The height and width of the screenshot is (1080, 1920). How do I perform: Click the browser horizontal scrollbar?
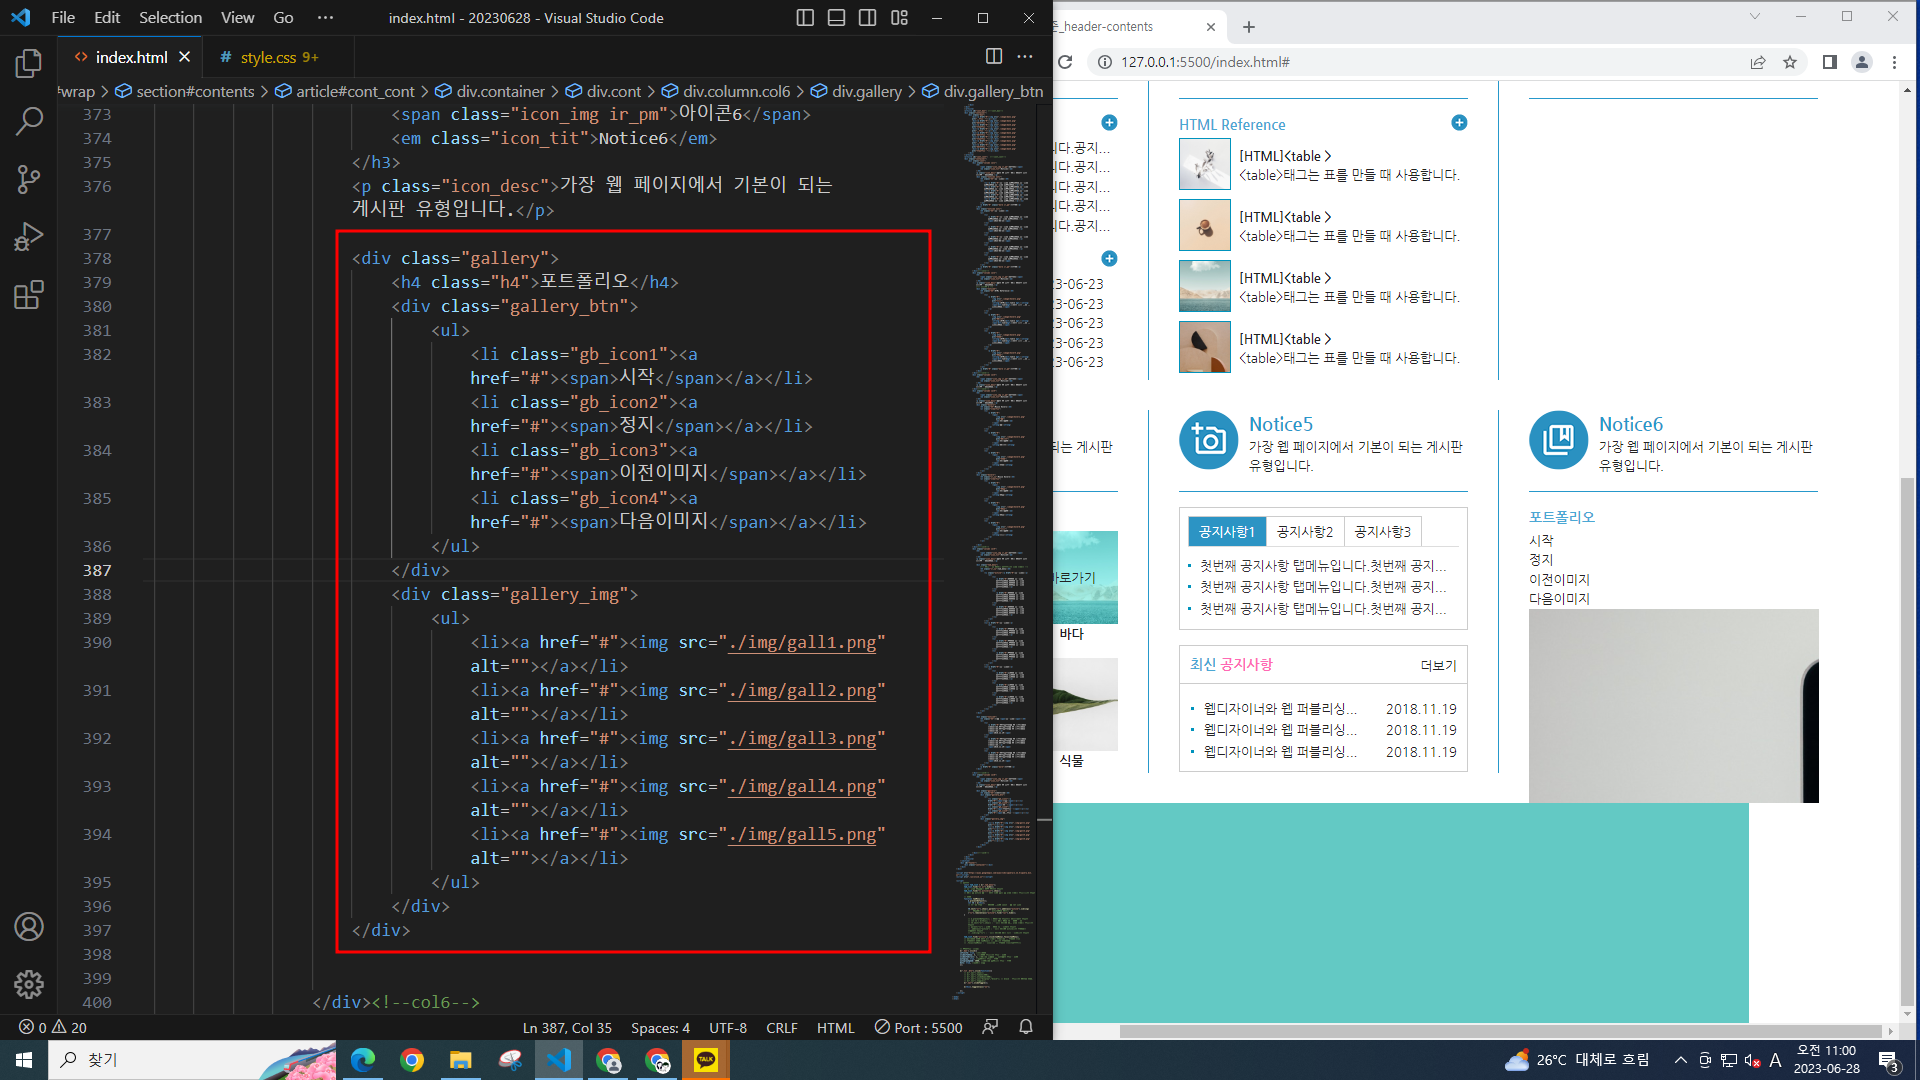pos(1500,1031)
